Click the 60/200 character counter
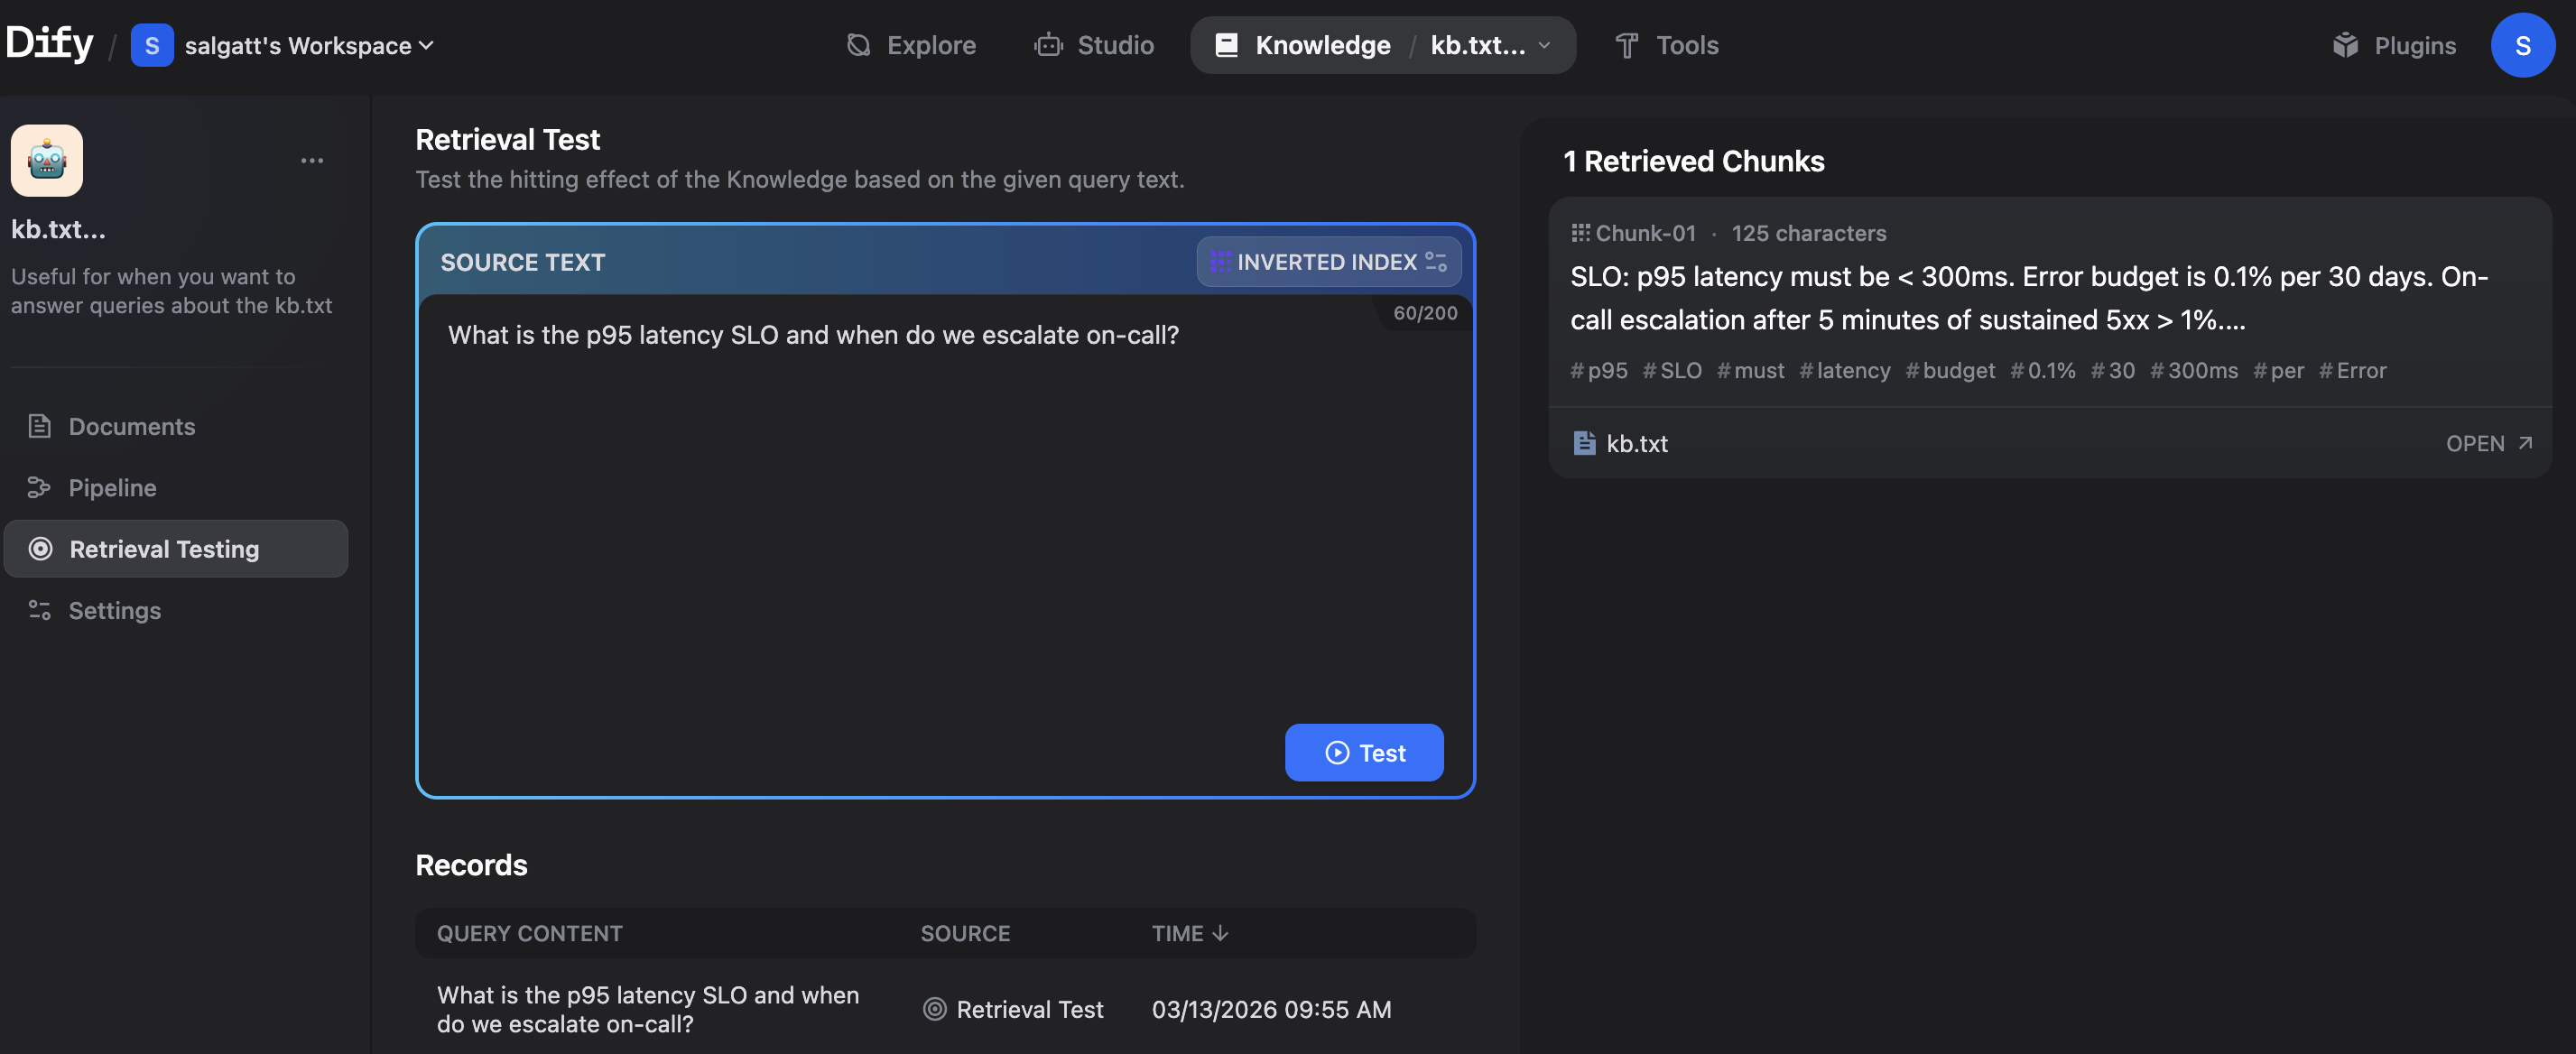 (x=1425, y=313)
